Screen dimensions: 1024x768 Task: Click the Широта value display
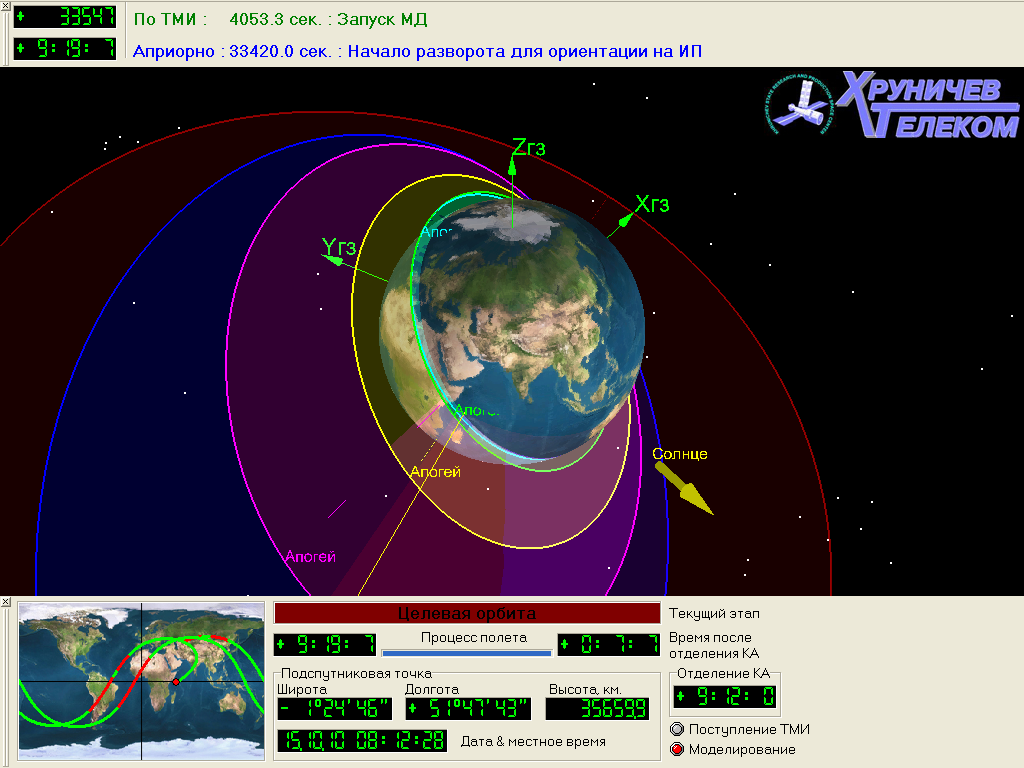334,709
